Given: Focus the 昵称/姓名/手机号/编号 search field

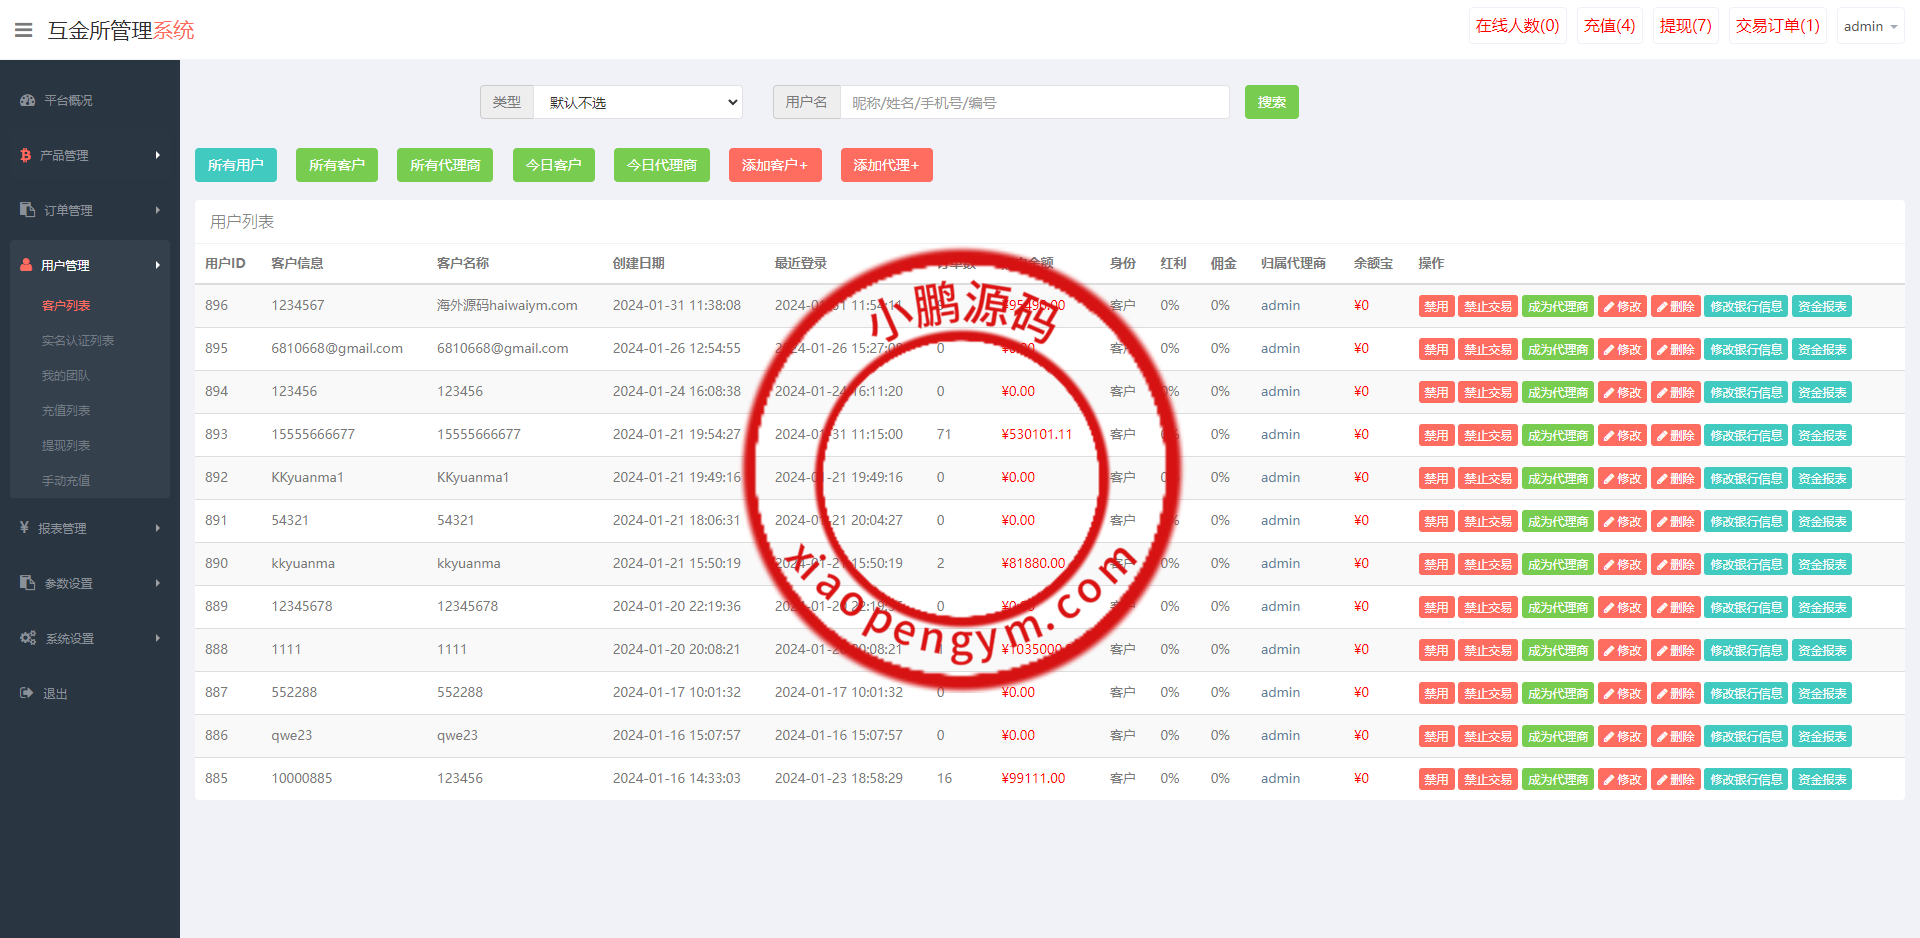Looking at the screenshot, I should (x=1035, y=102).
